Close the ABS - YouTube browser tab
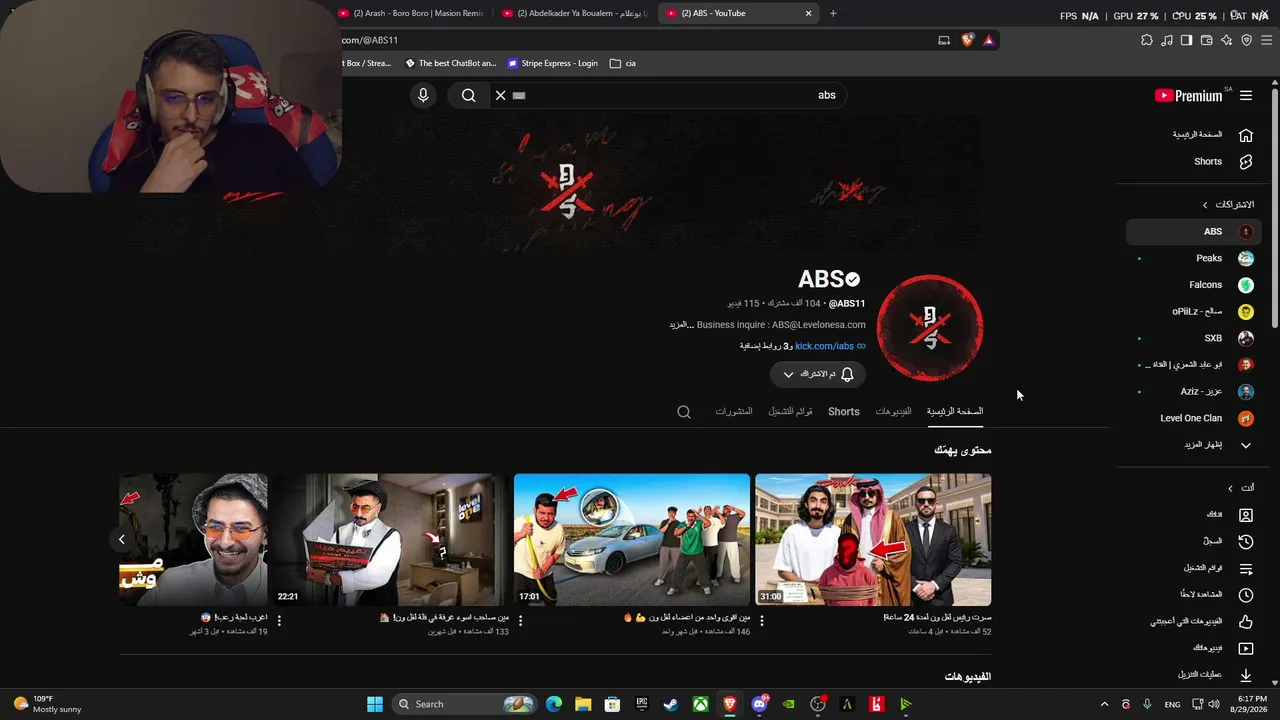The width and height of the screenshot is (1280, 720). [808, 13]
